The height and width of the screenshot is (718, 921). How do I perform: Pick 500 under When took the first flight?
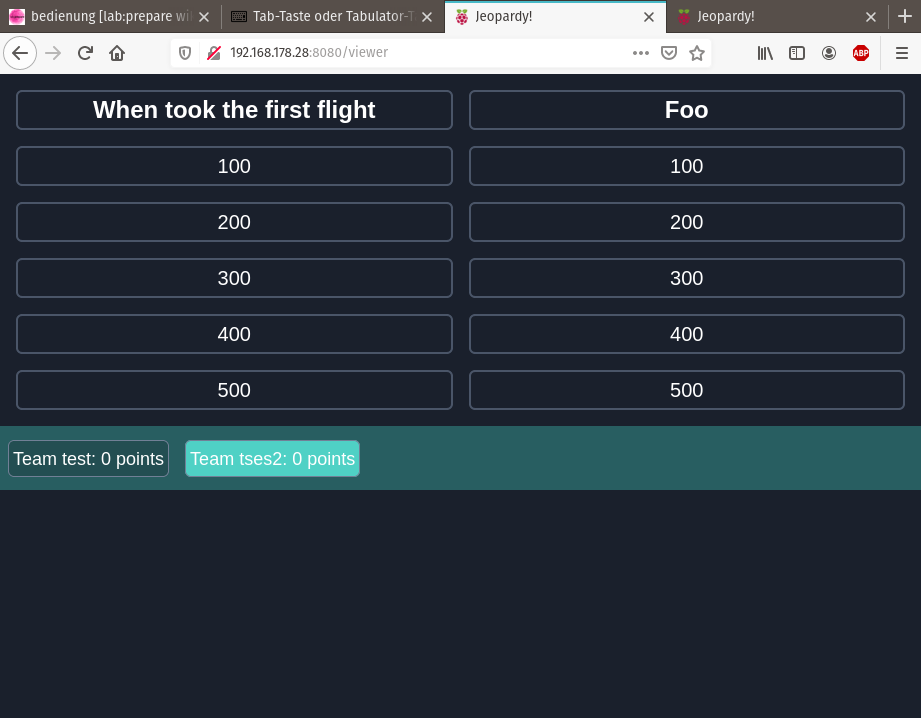(x=234, y=390)
